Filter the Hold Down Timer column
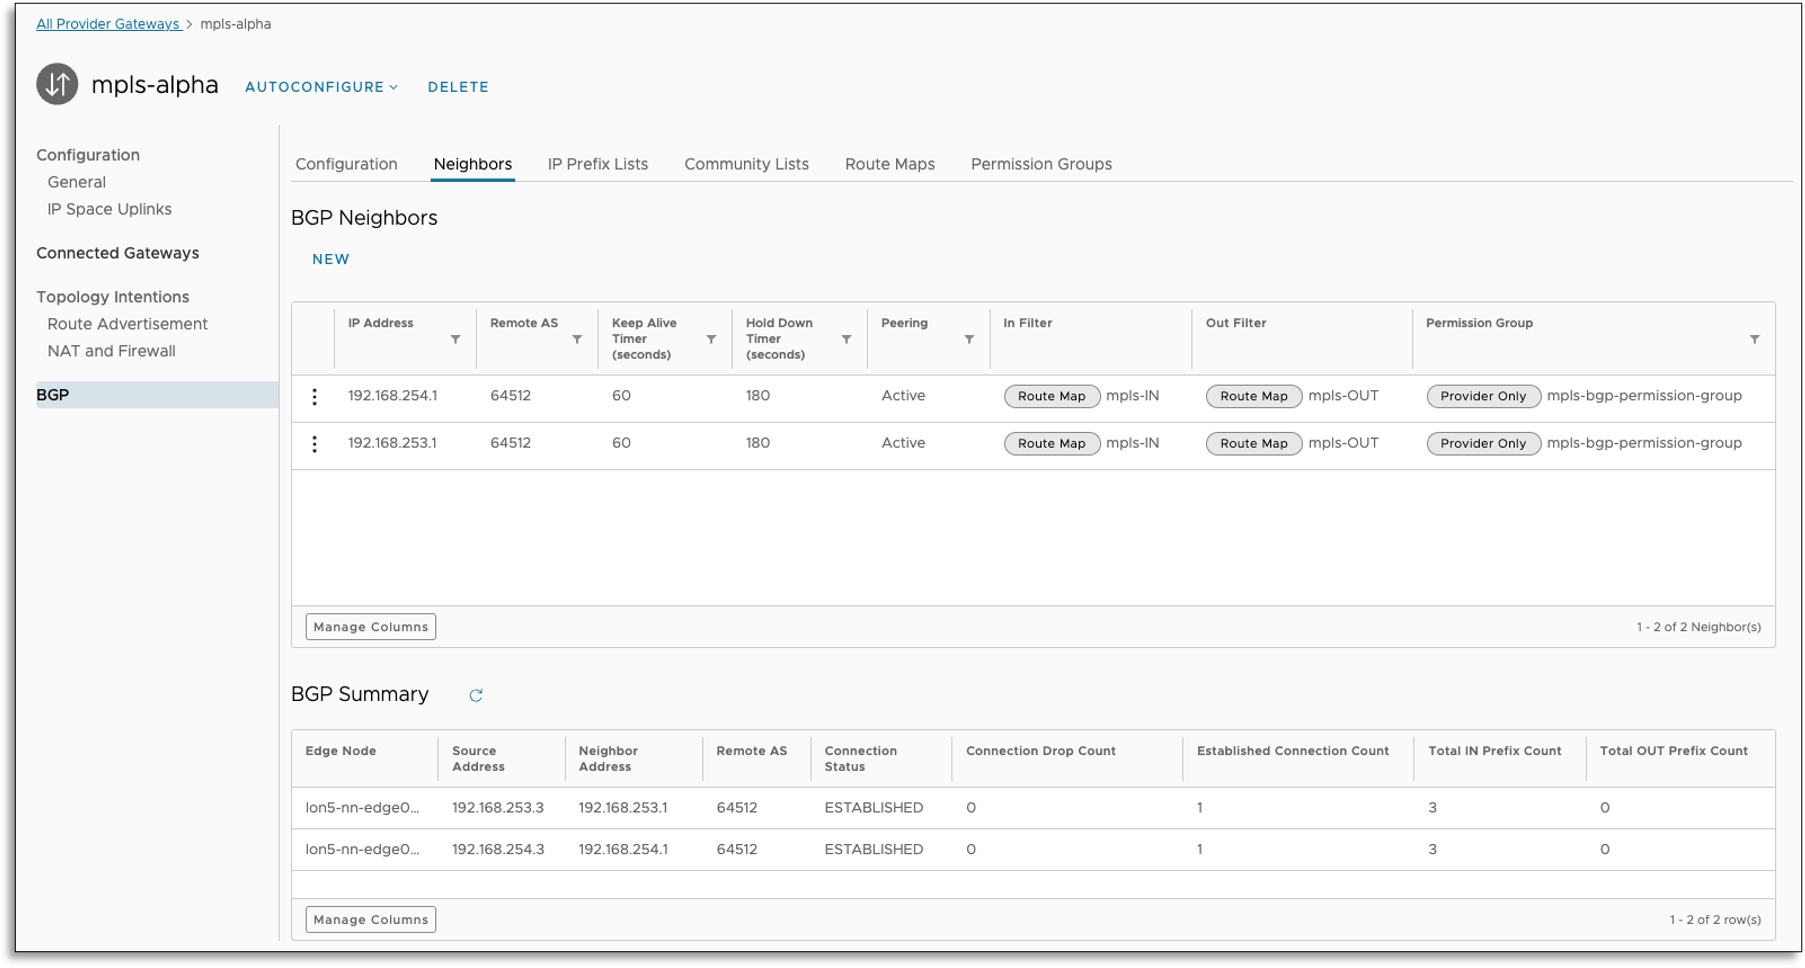This screenshot has width=1805, height=968. click(x=846, y=340)
